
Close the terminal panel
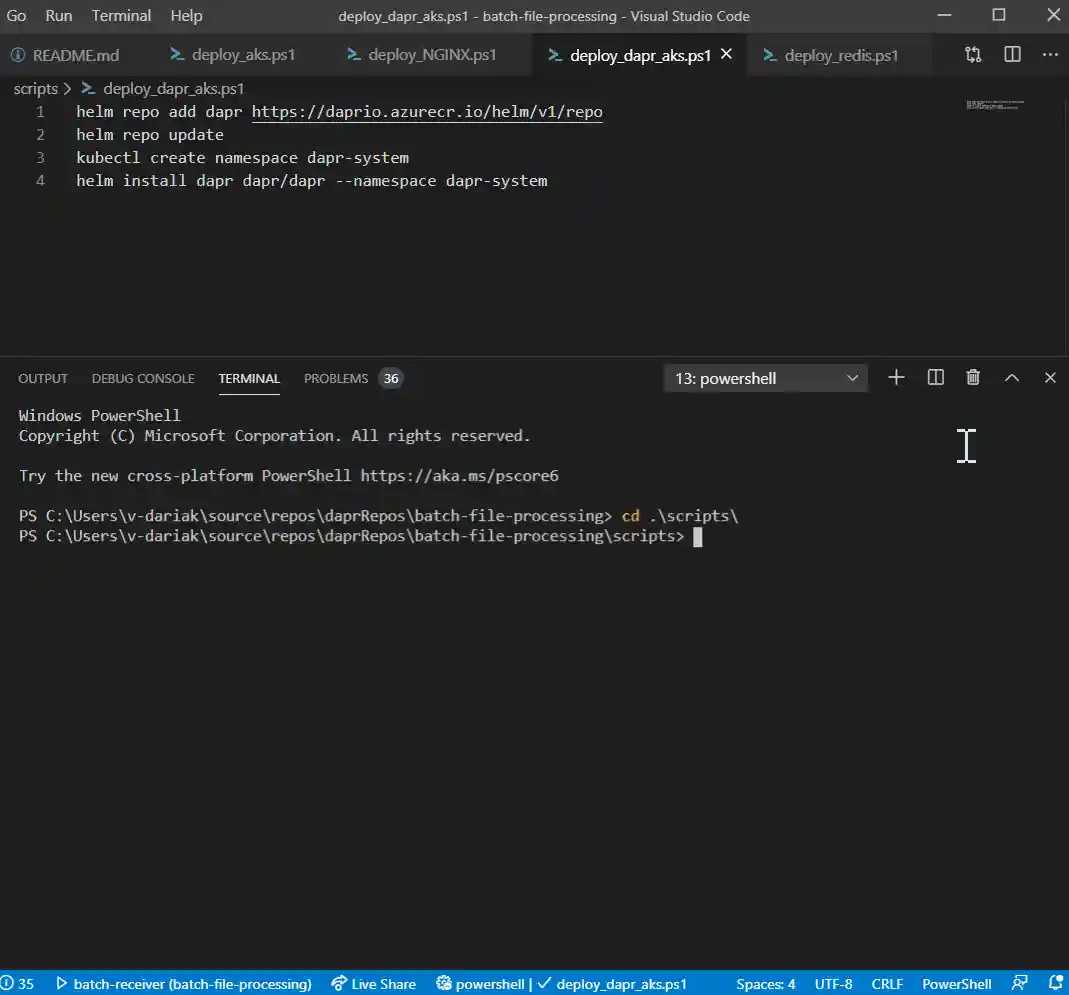[1049, 377]
